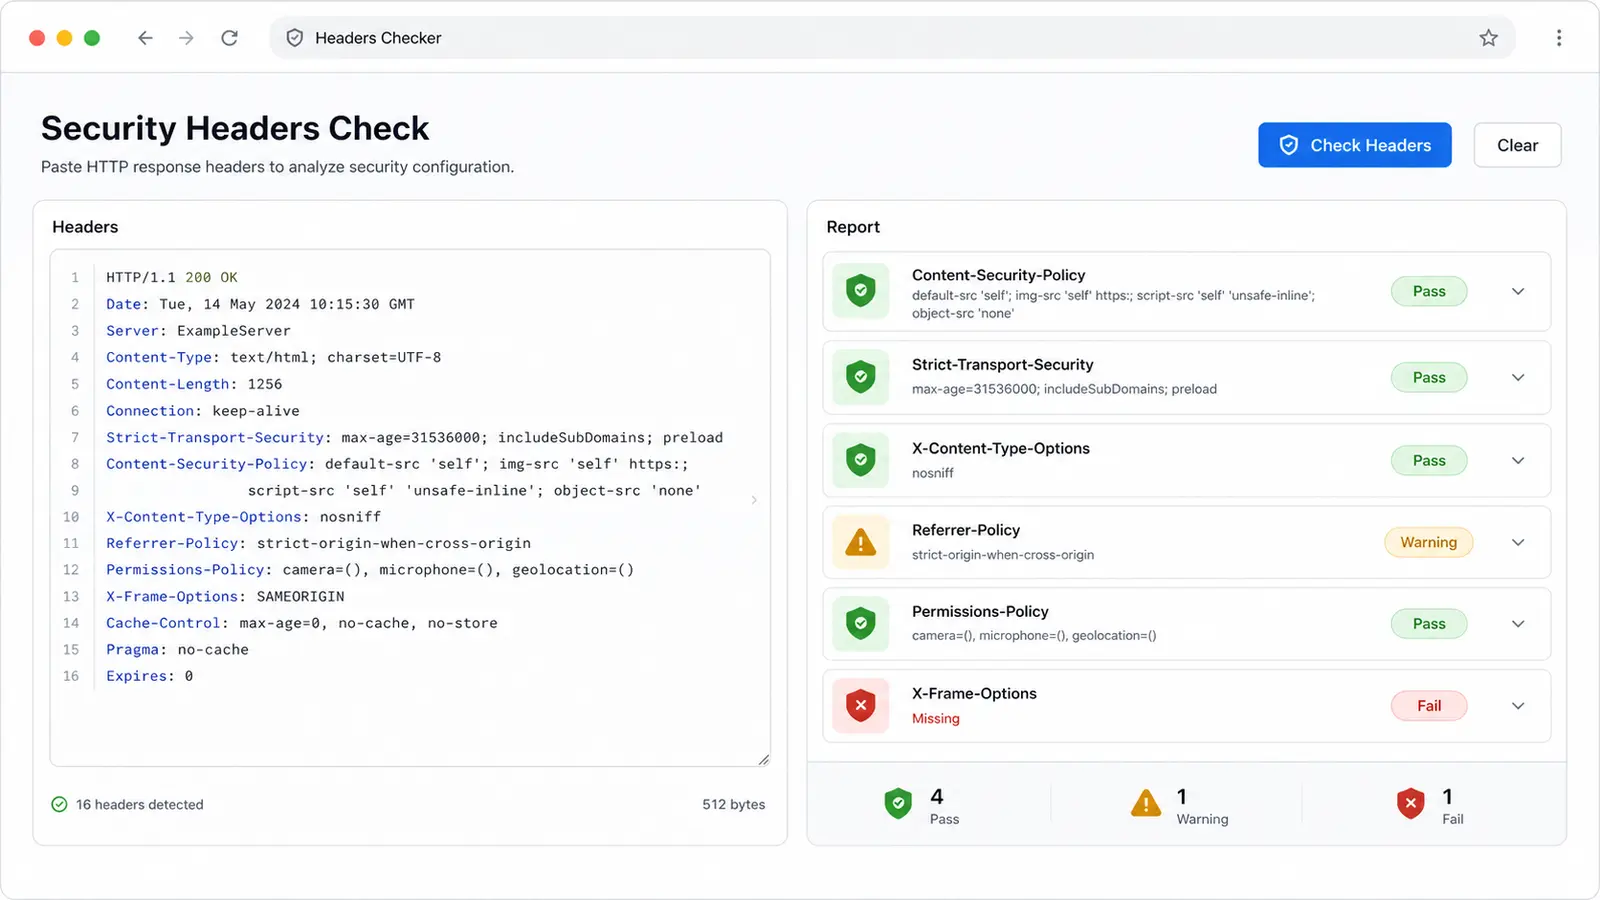Image resolution: width=1600 pixels, height=900 pixels.
Task: Click the Warning badge on Referrer-Policy
Action: (1428, 542)
